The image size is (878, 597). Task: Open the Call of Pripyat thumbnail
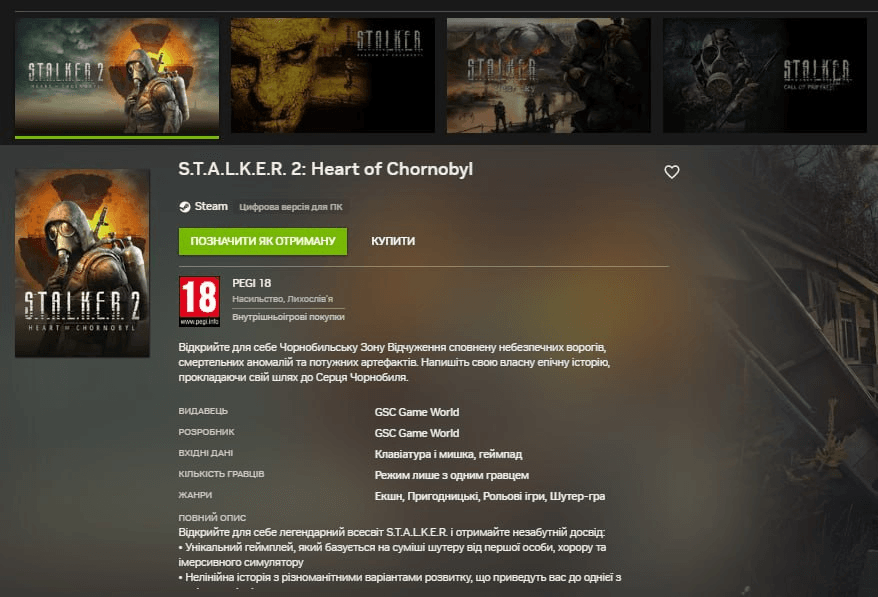(765, 76)
